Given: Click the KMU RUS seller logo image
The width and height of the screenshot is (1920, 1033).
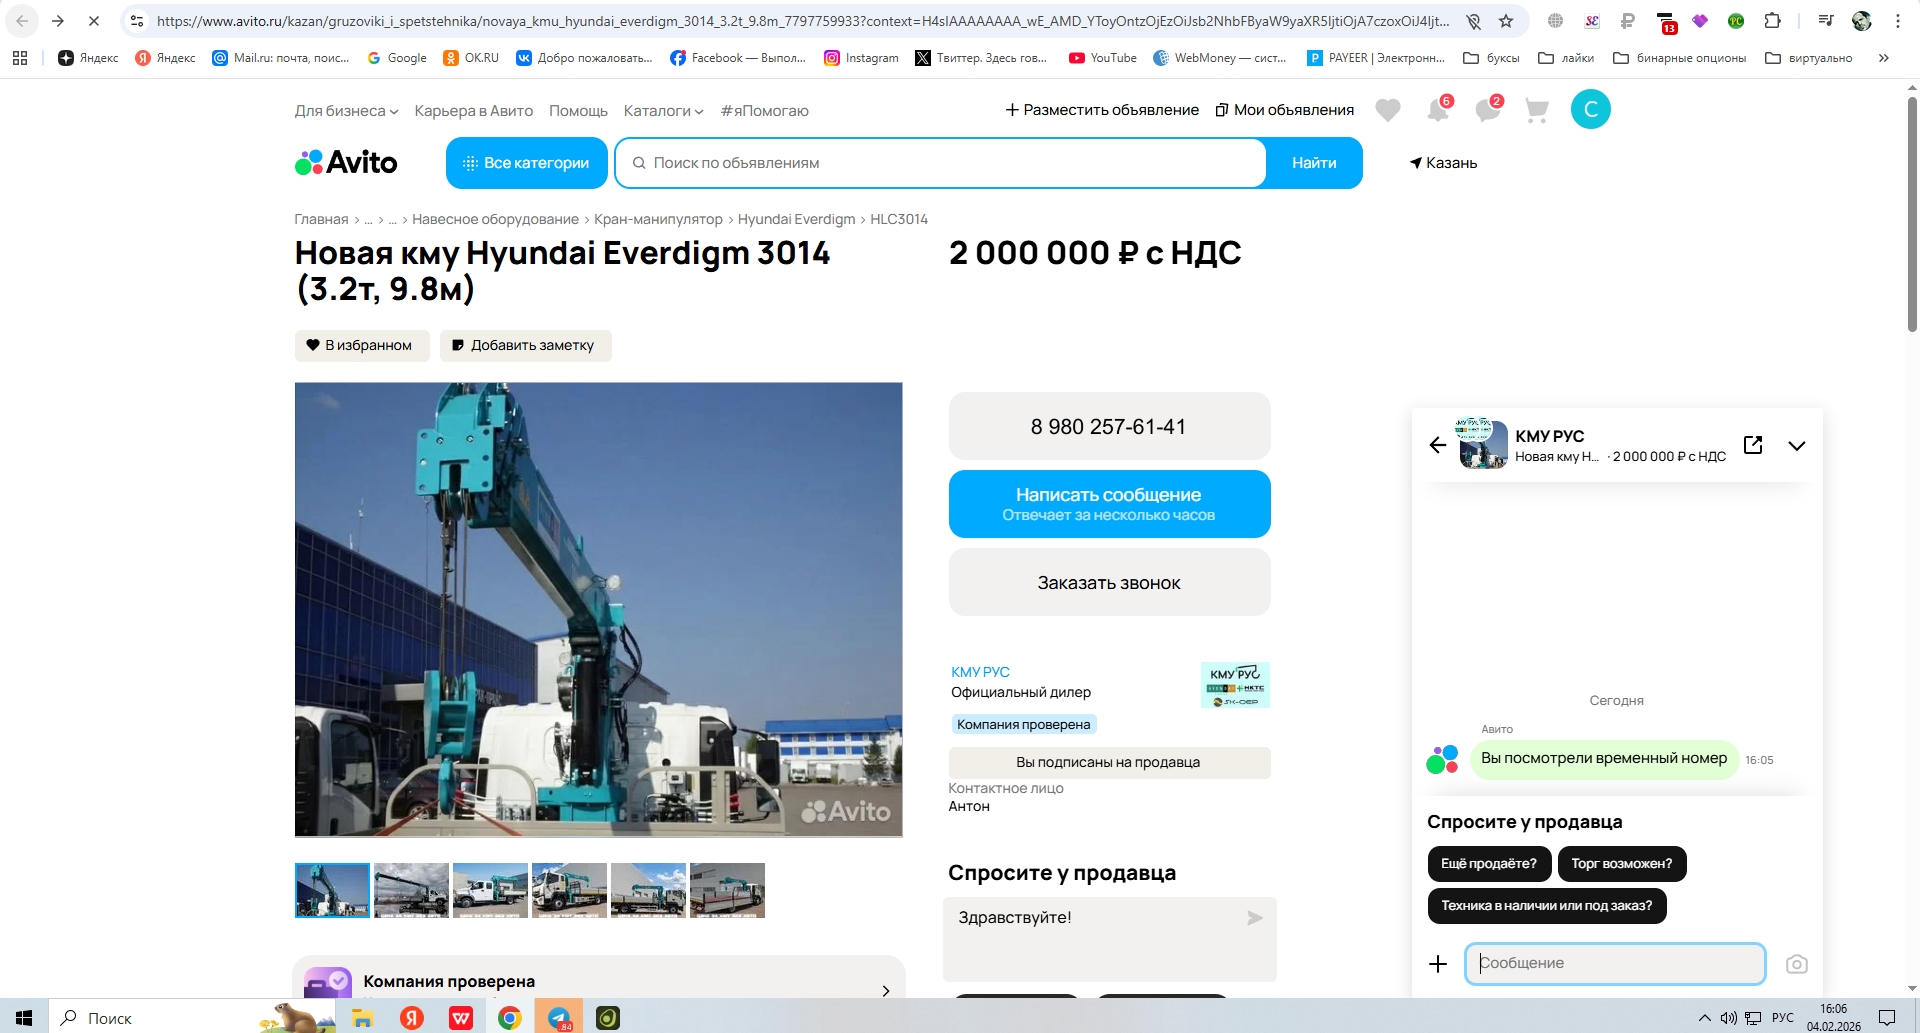Looking at the screenshot, I should (1235, 685).
